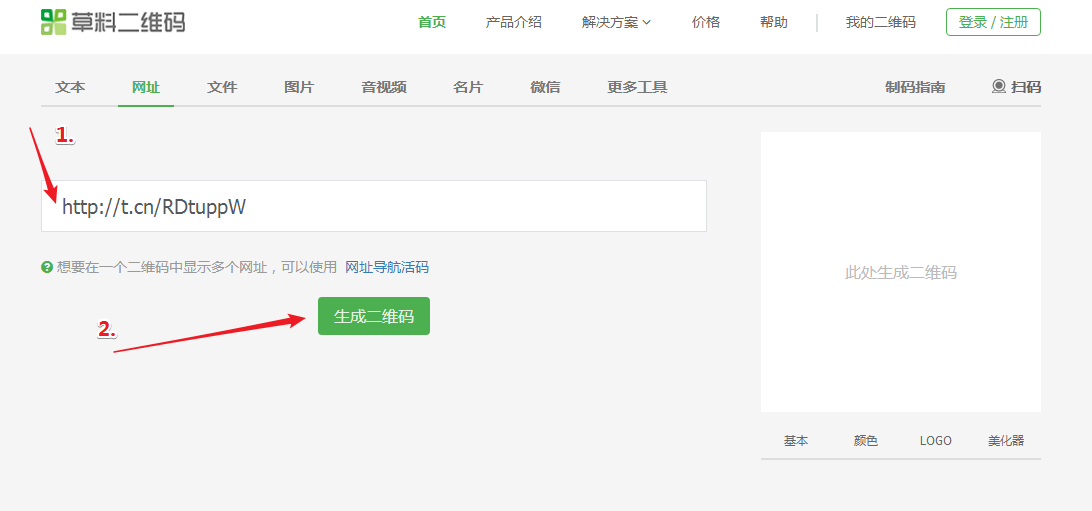Select the 基本 style tab
This screenshot has height=511, width=1092.
796,441
